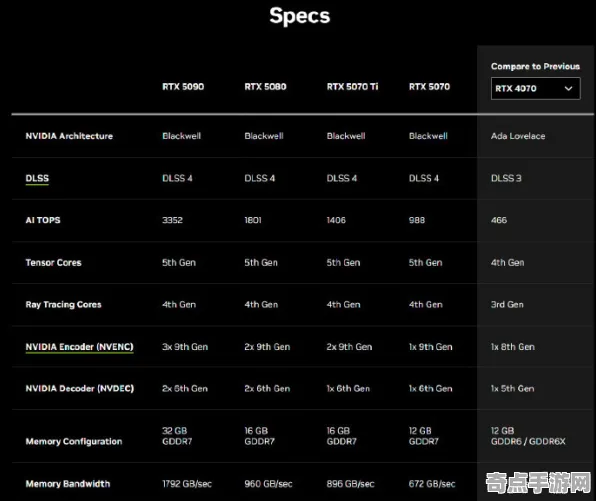The height and width of the screenshot is (501, 596).
Task: Open the RTX 4070 comparison dropdown
Action: (535, 89)
